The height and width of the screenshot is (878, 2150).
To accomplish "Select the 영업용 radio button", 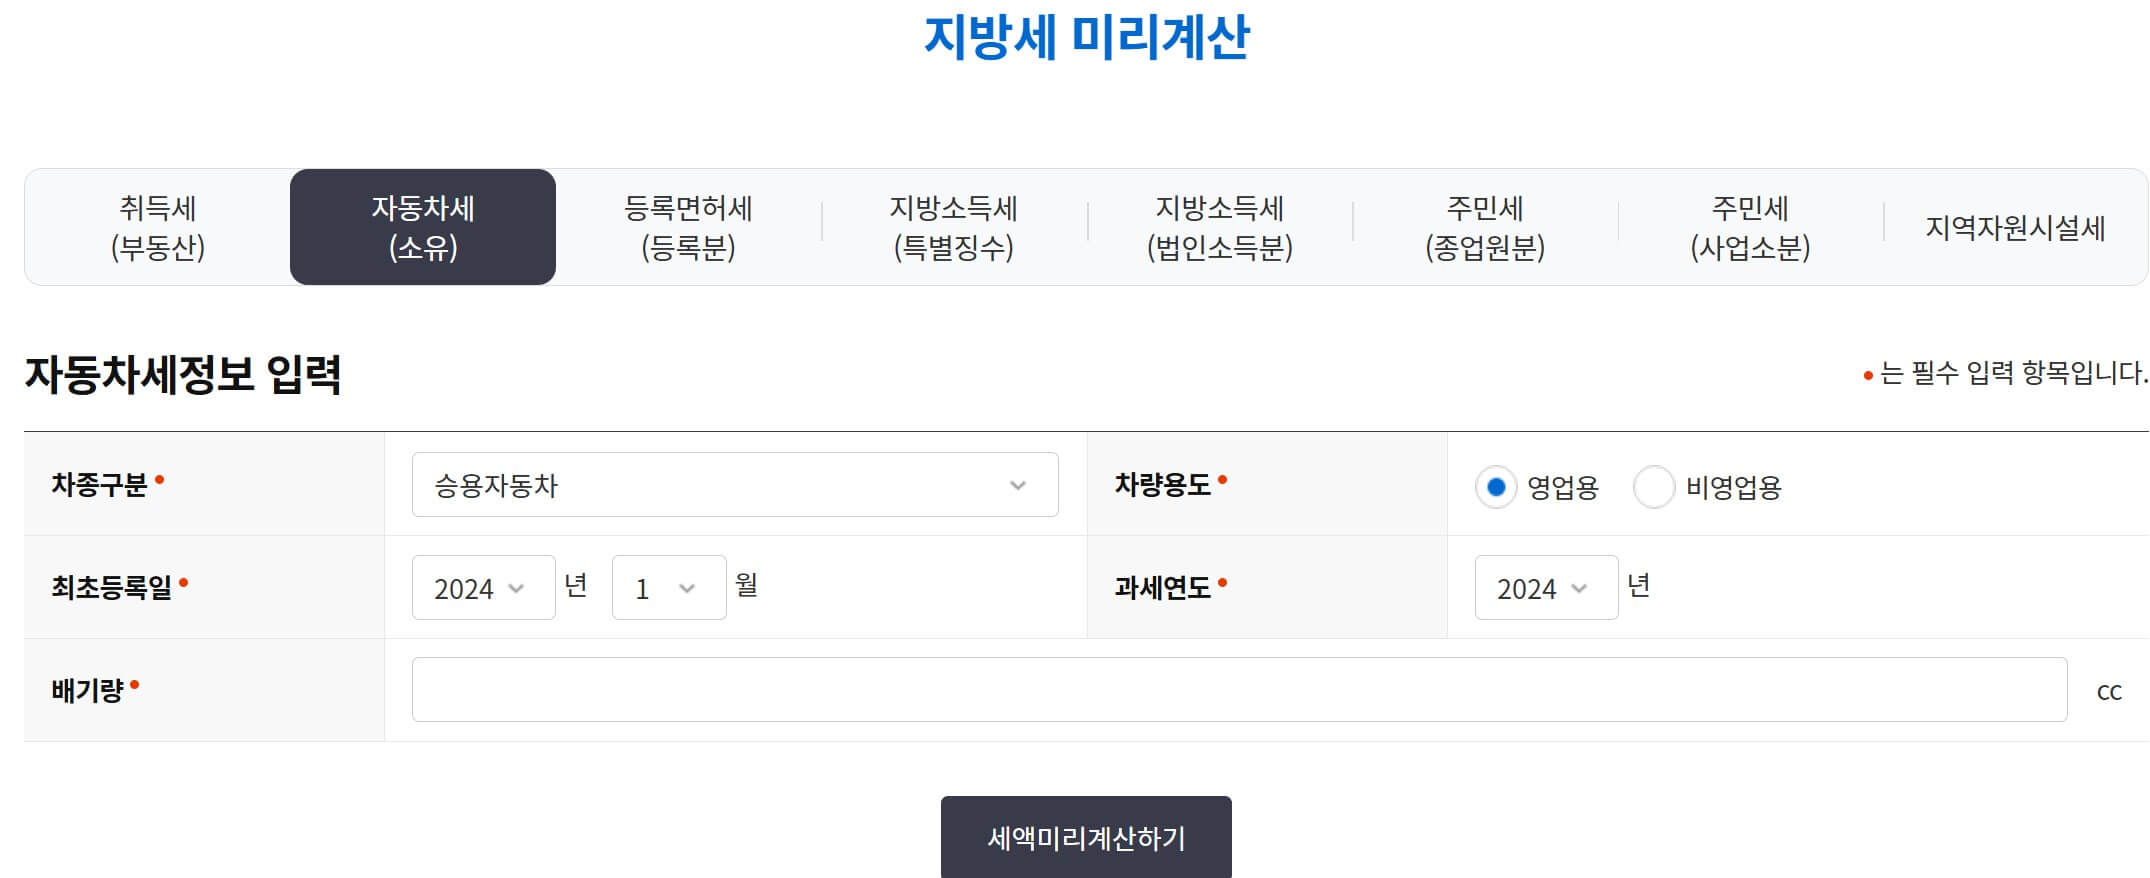I will coord(1496,489).
